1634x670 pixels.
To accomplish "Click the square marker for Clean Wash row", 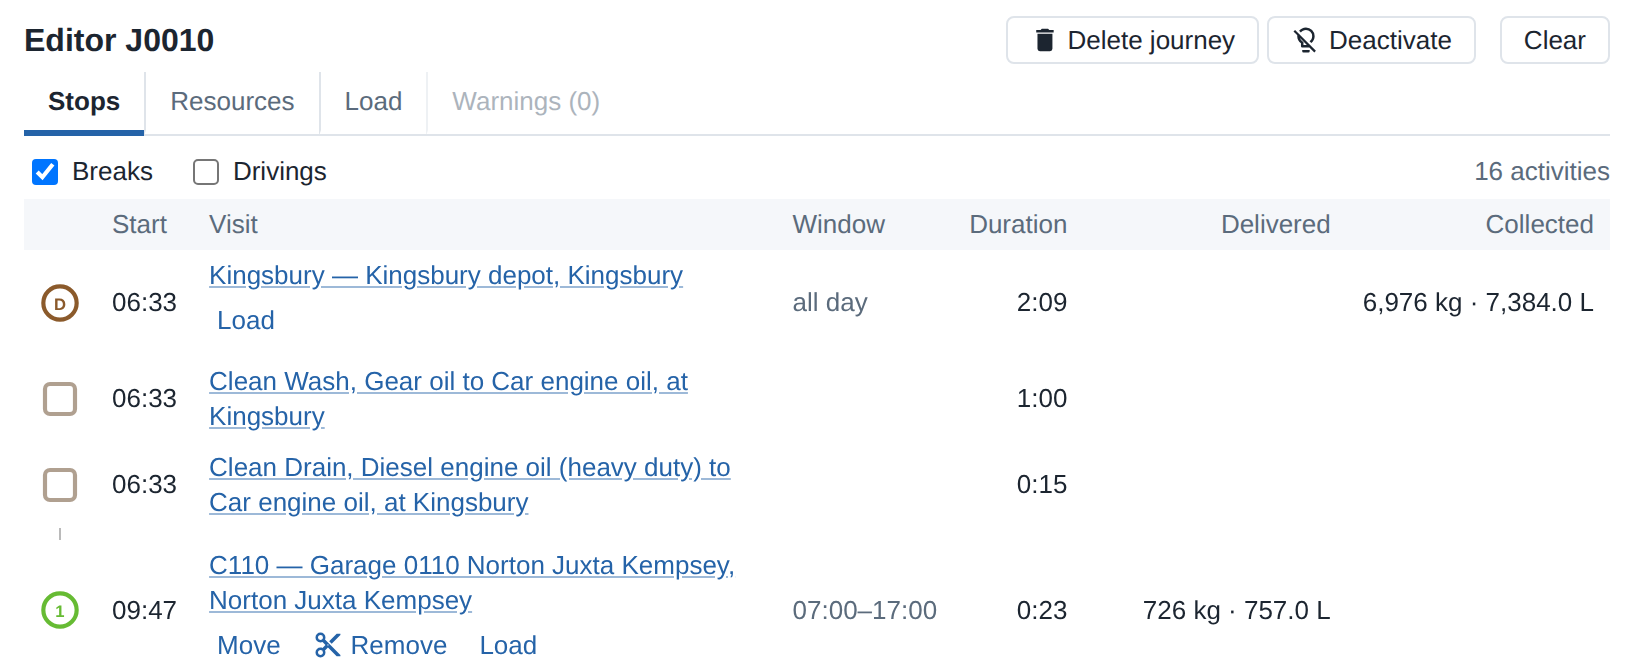I will point(60,399).
